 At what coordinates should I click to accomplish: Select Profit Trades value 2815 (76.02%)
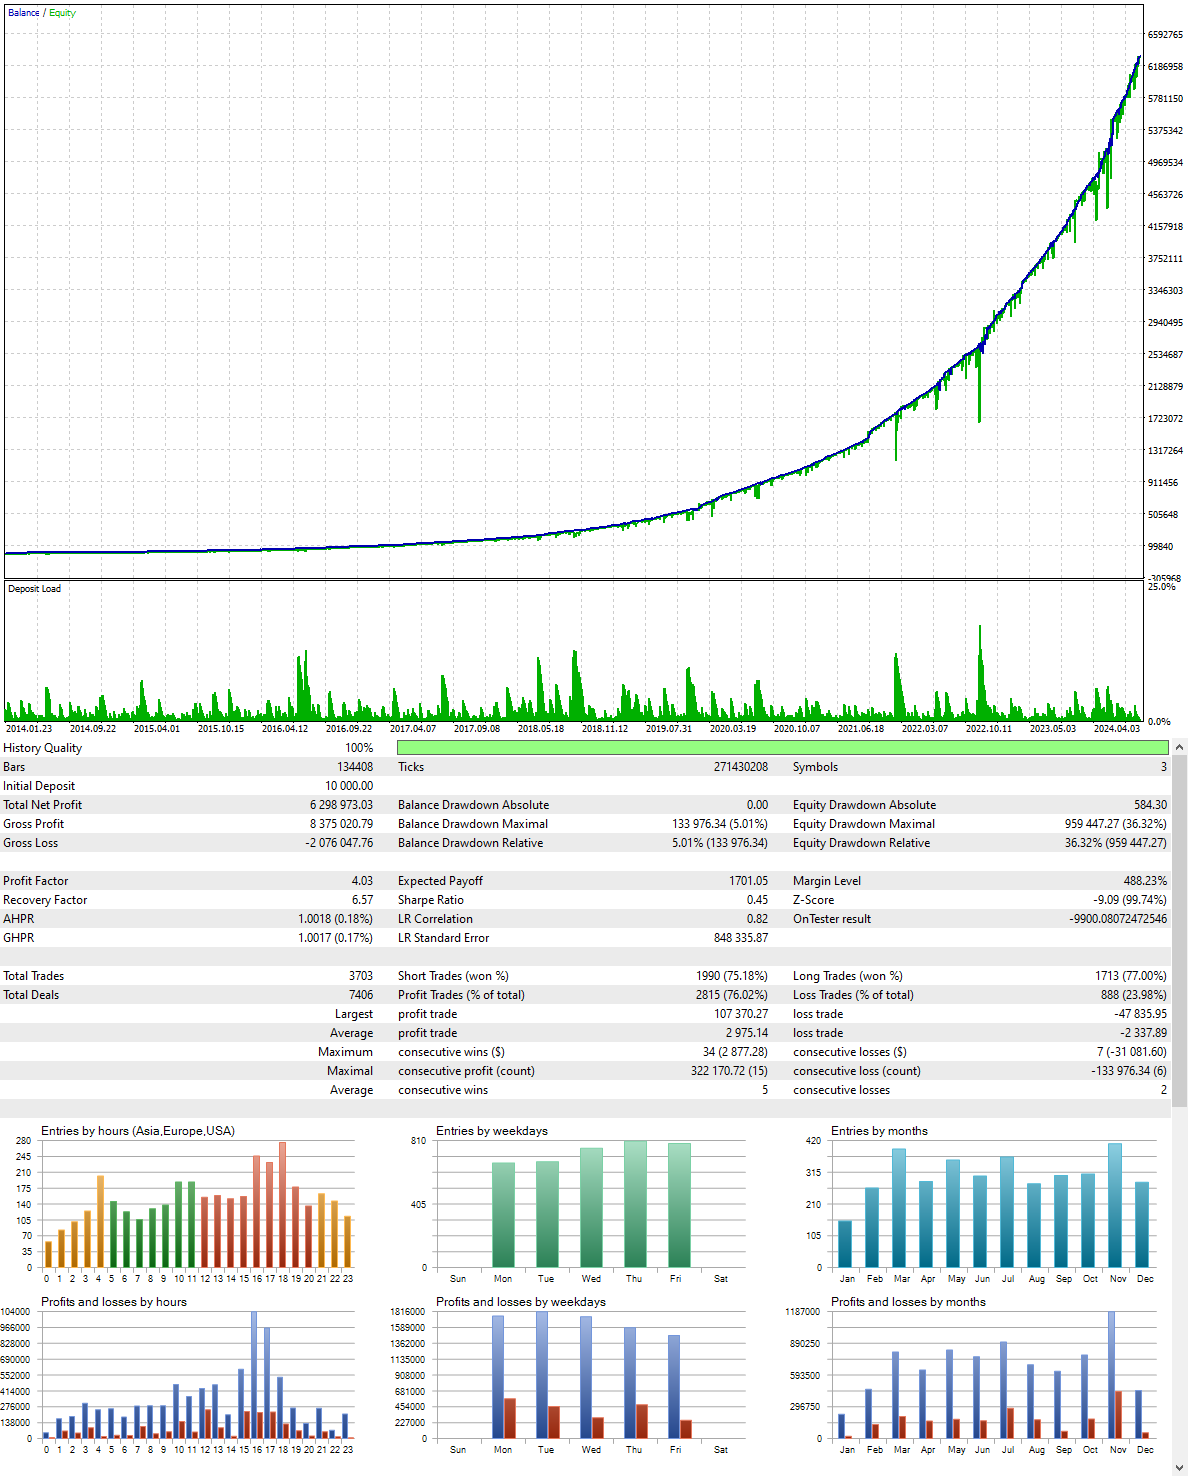(x=732, y=995)
